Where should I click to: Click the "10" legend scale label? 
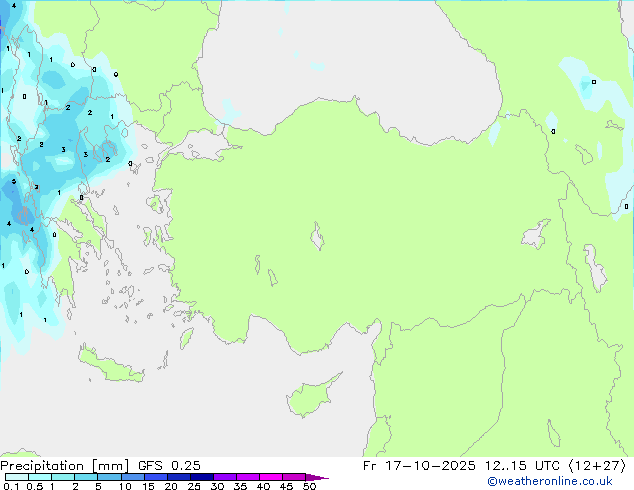tap(125, 486)
